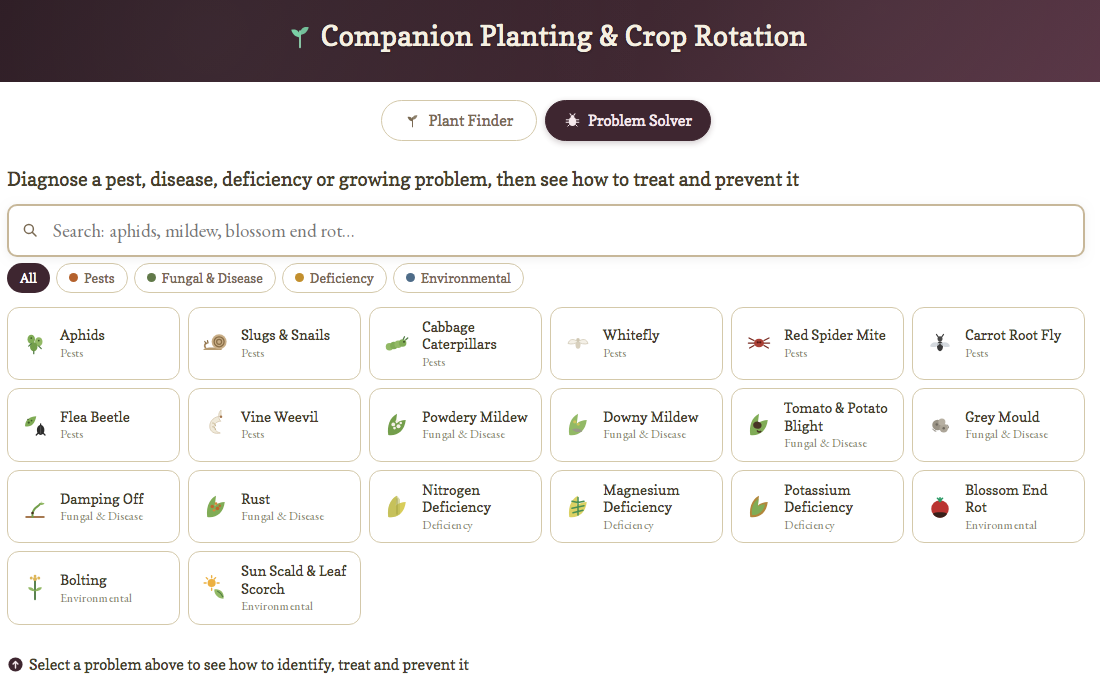Select the Problem Solver tab
The image size is (1100, 696).
[628, 121]
